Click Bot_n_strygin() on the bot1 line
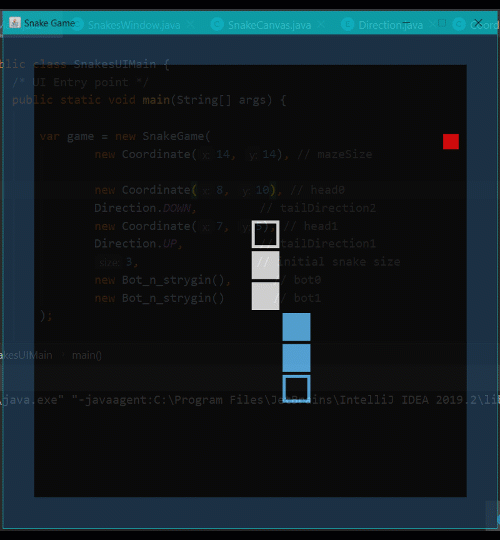 (173, 298)
